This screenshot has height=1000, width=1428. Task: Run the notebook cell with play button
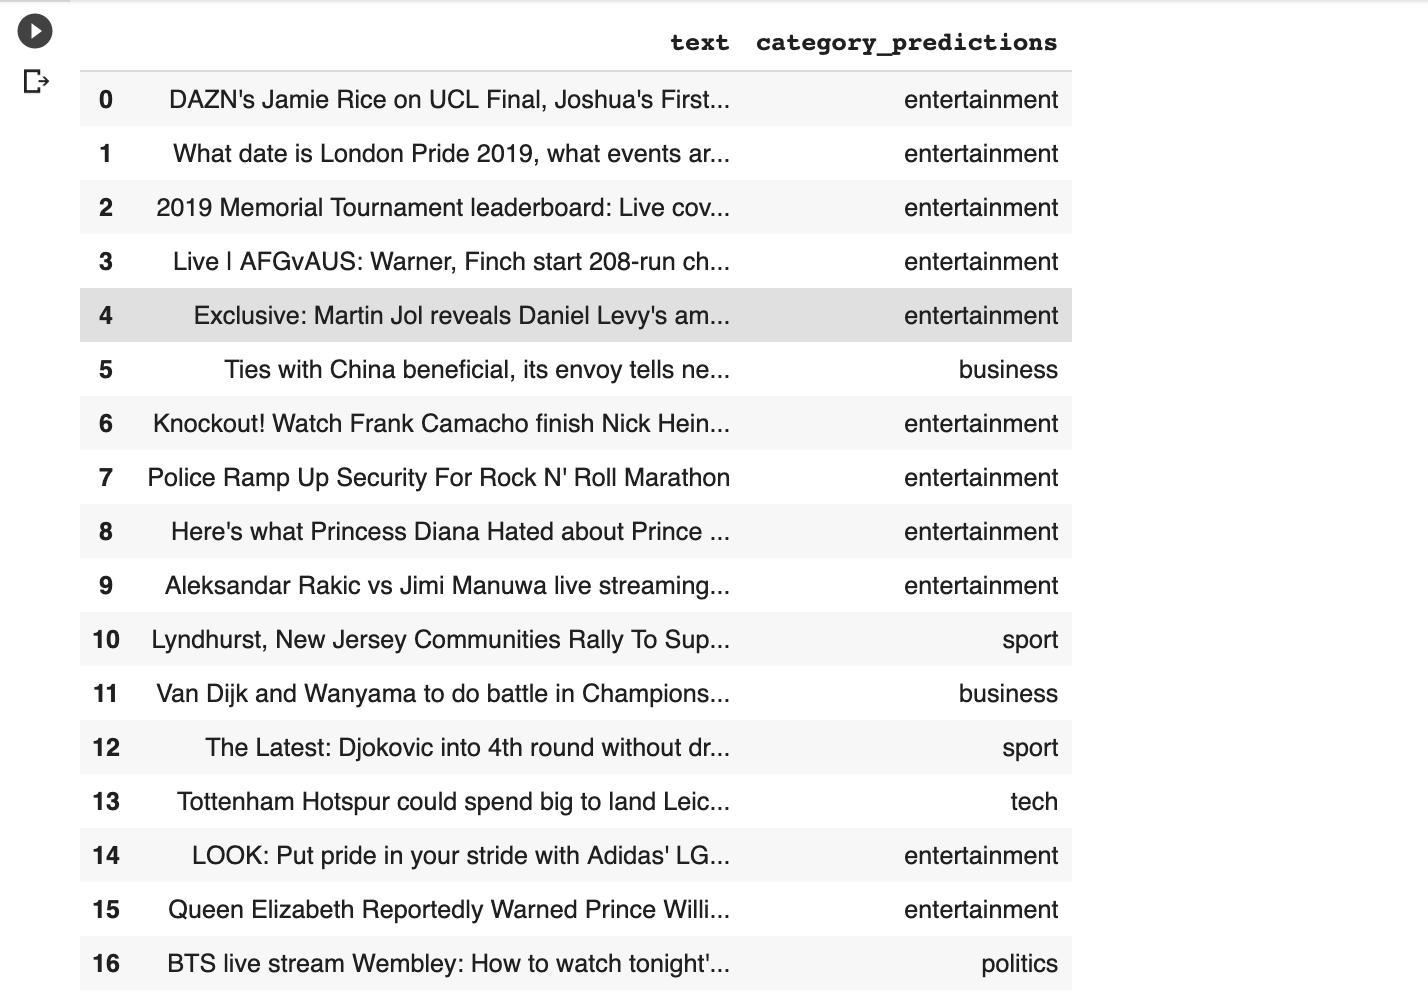[35, 31]
